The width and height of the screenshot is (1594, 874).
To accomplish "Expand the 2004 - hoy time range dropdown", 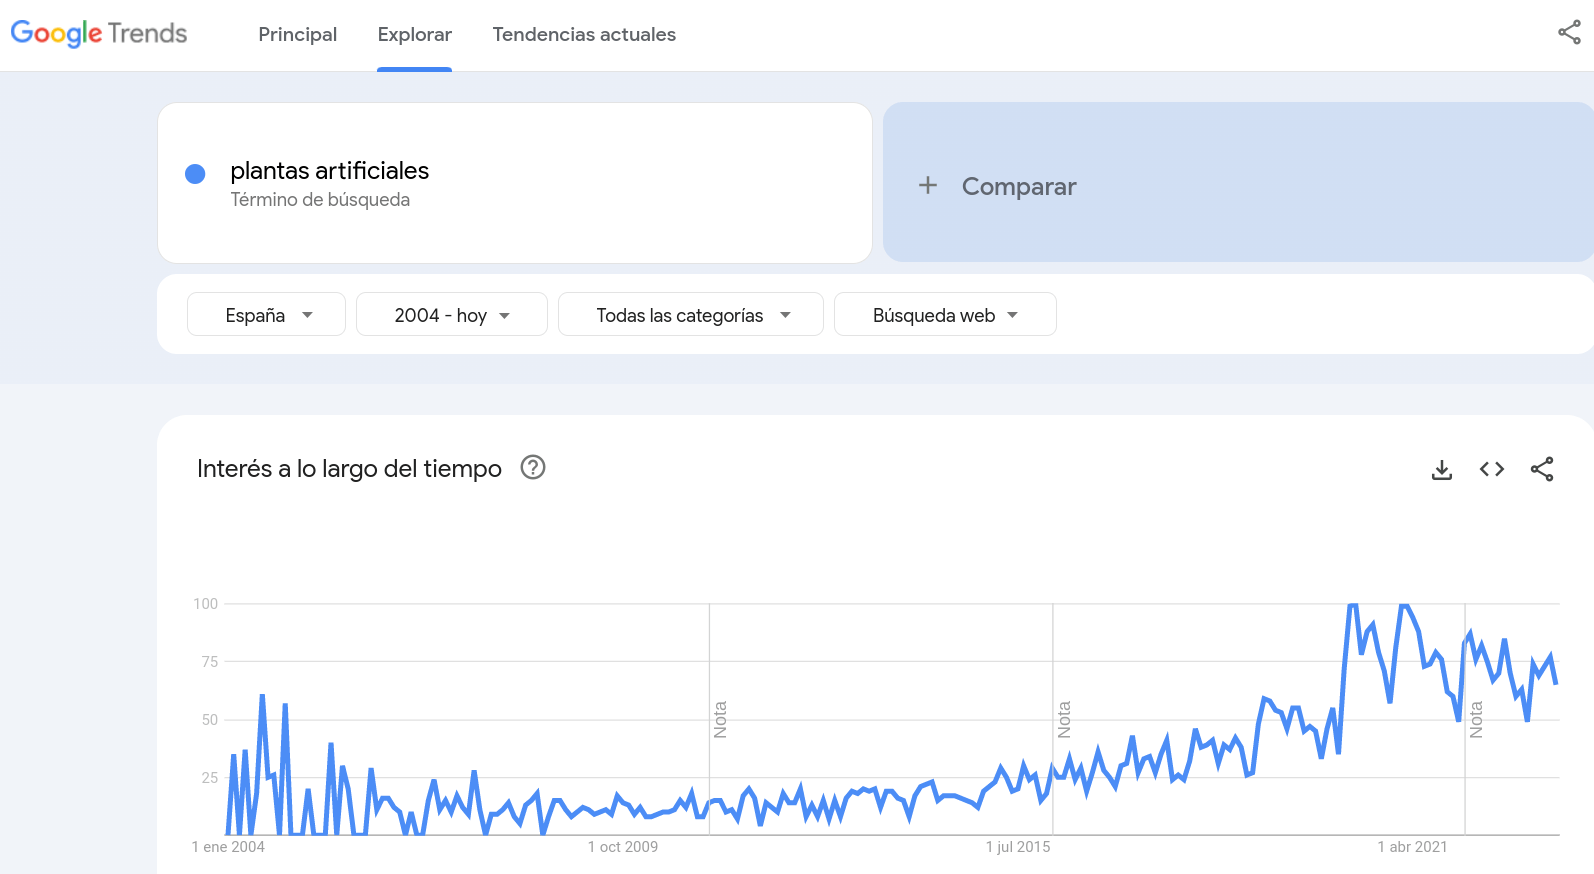I will [x=452, y=315].
